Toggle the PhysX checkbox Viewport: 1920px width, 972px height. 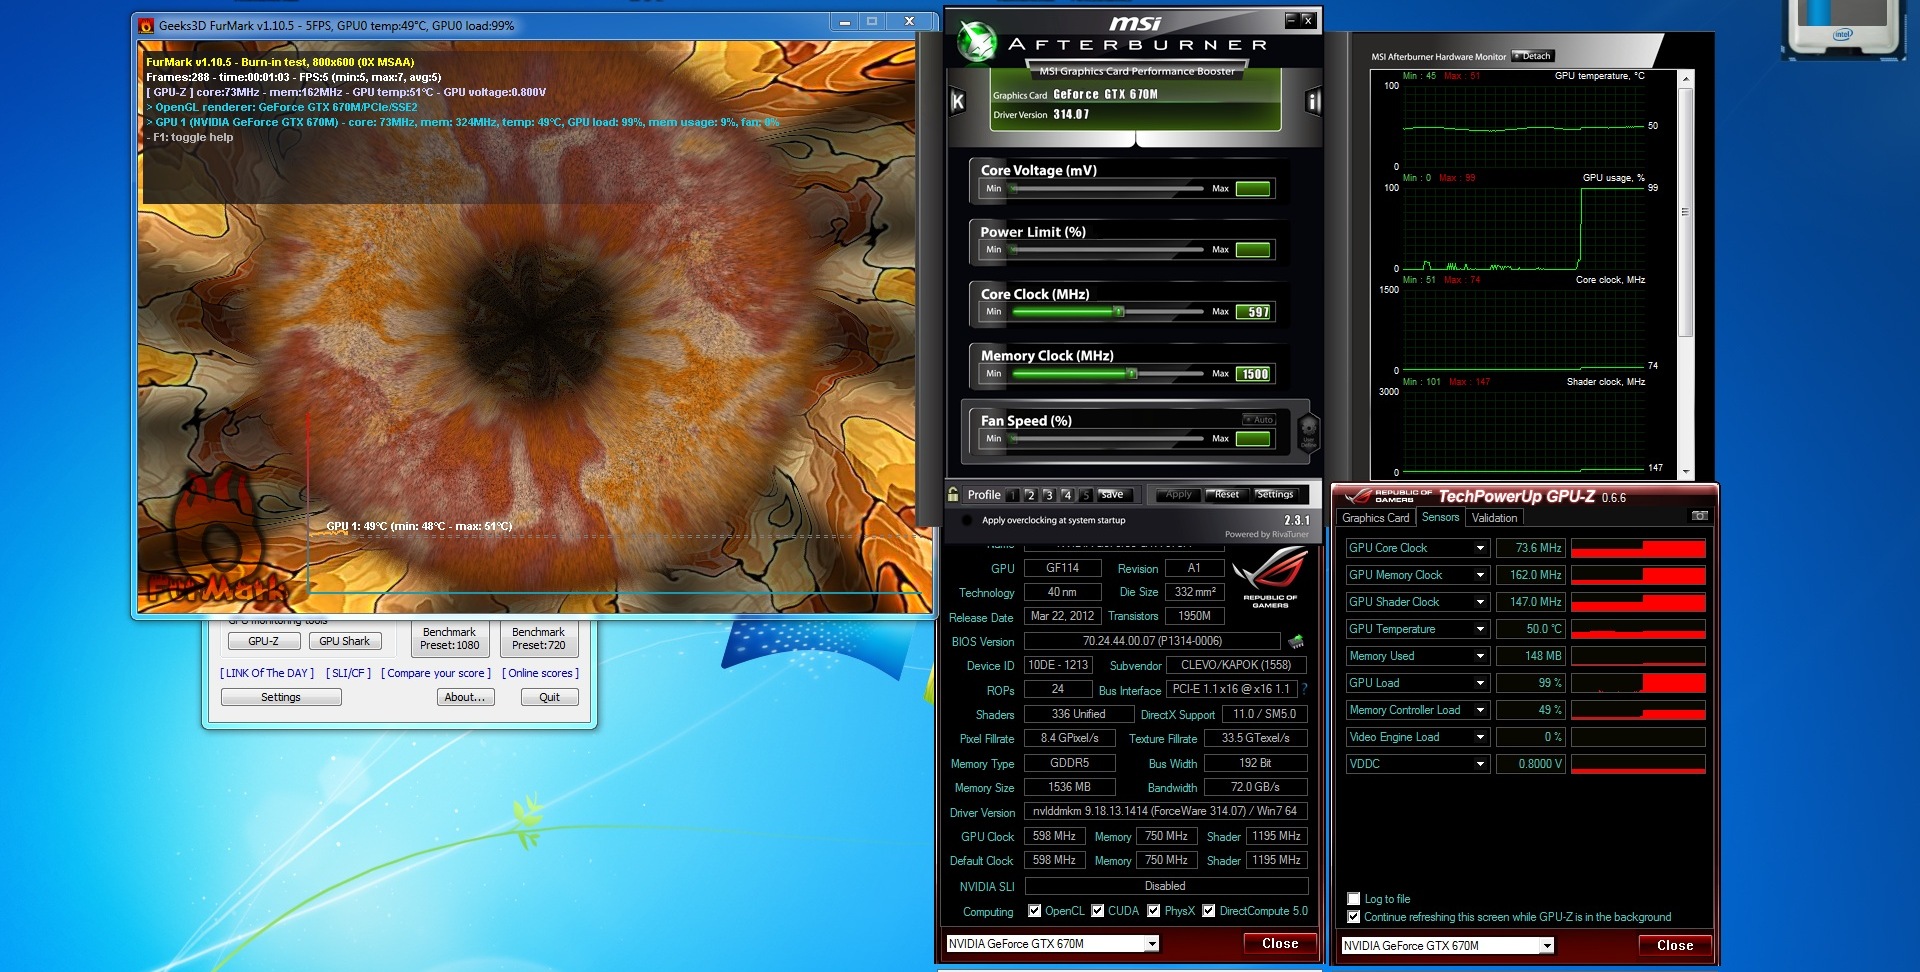click(x=1154, y=911)
